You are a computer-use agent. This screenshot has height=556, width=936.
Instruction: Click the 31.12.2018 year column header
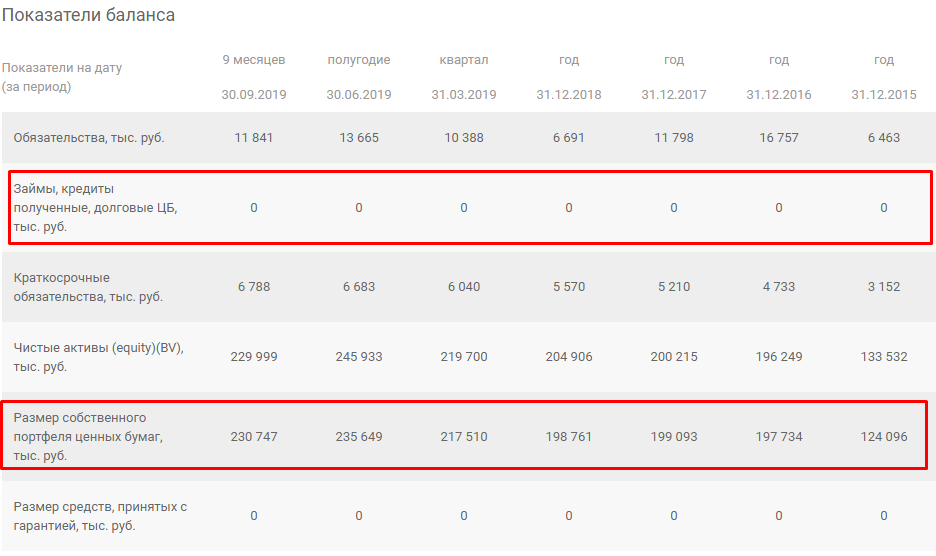pos(569,77)
